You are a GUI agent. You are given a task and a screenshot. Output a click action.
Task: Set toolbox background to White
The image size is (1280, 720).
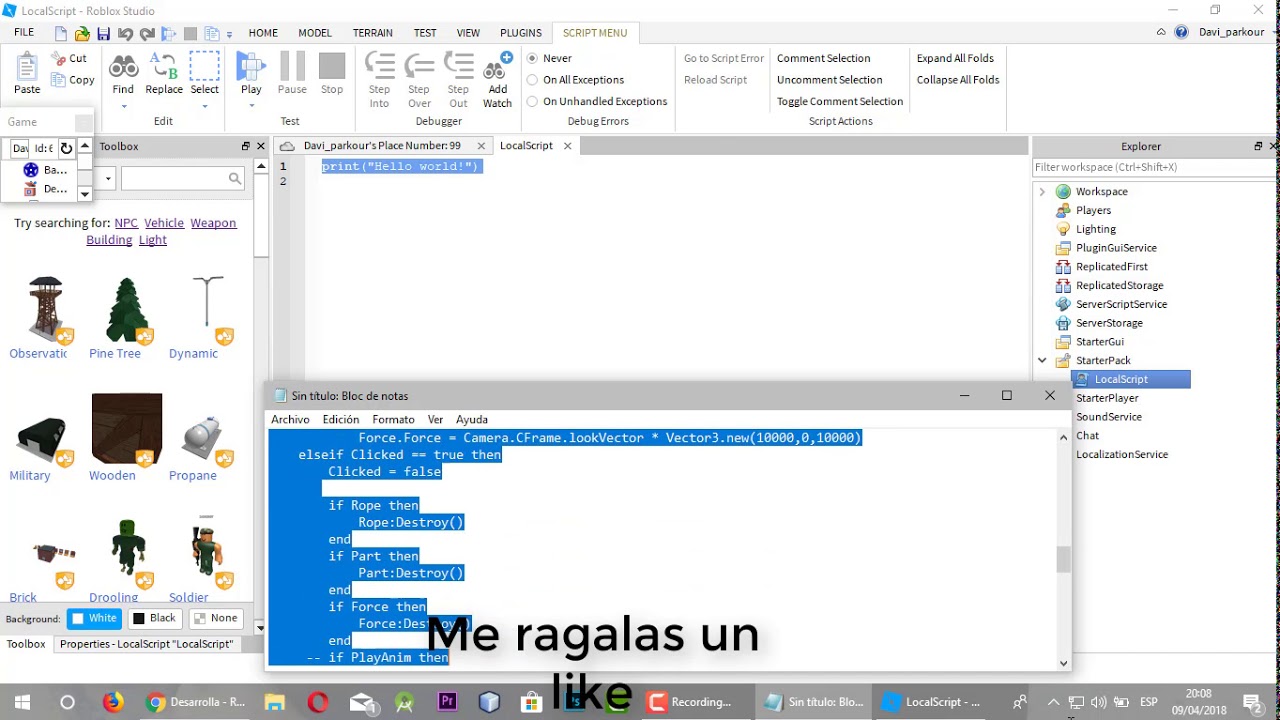coord(94,618)
